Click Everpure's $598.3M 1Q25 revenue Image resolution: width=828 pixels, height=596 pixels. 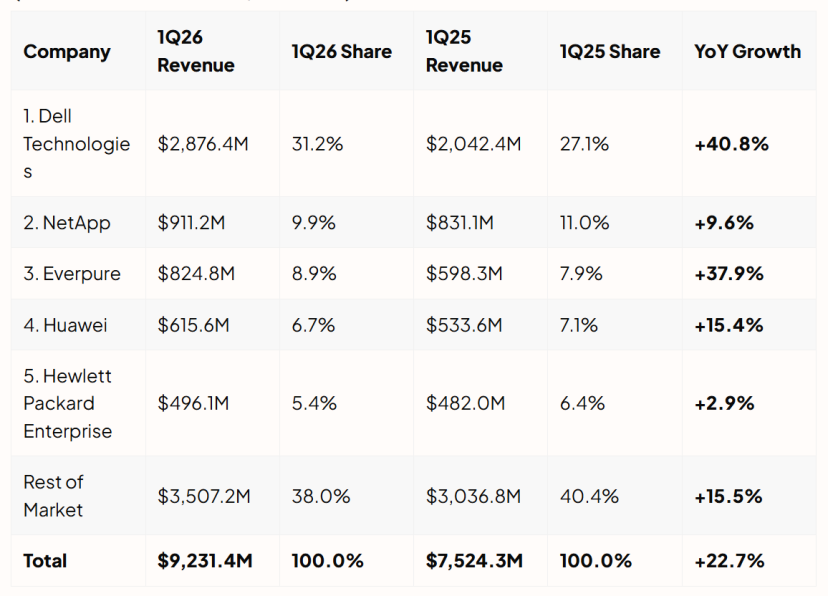coord(464,273)
